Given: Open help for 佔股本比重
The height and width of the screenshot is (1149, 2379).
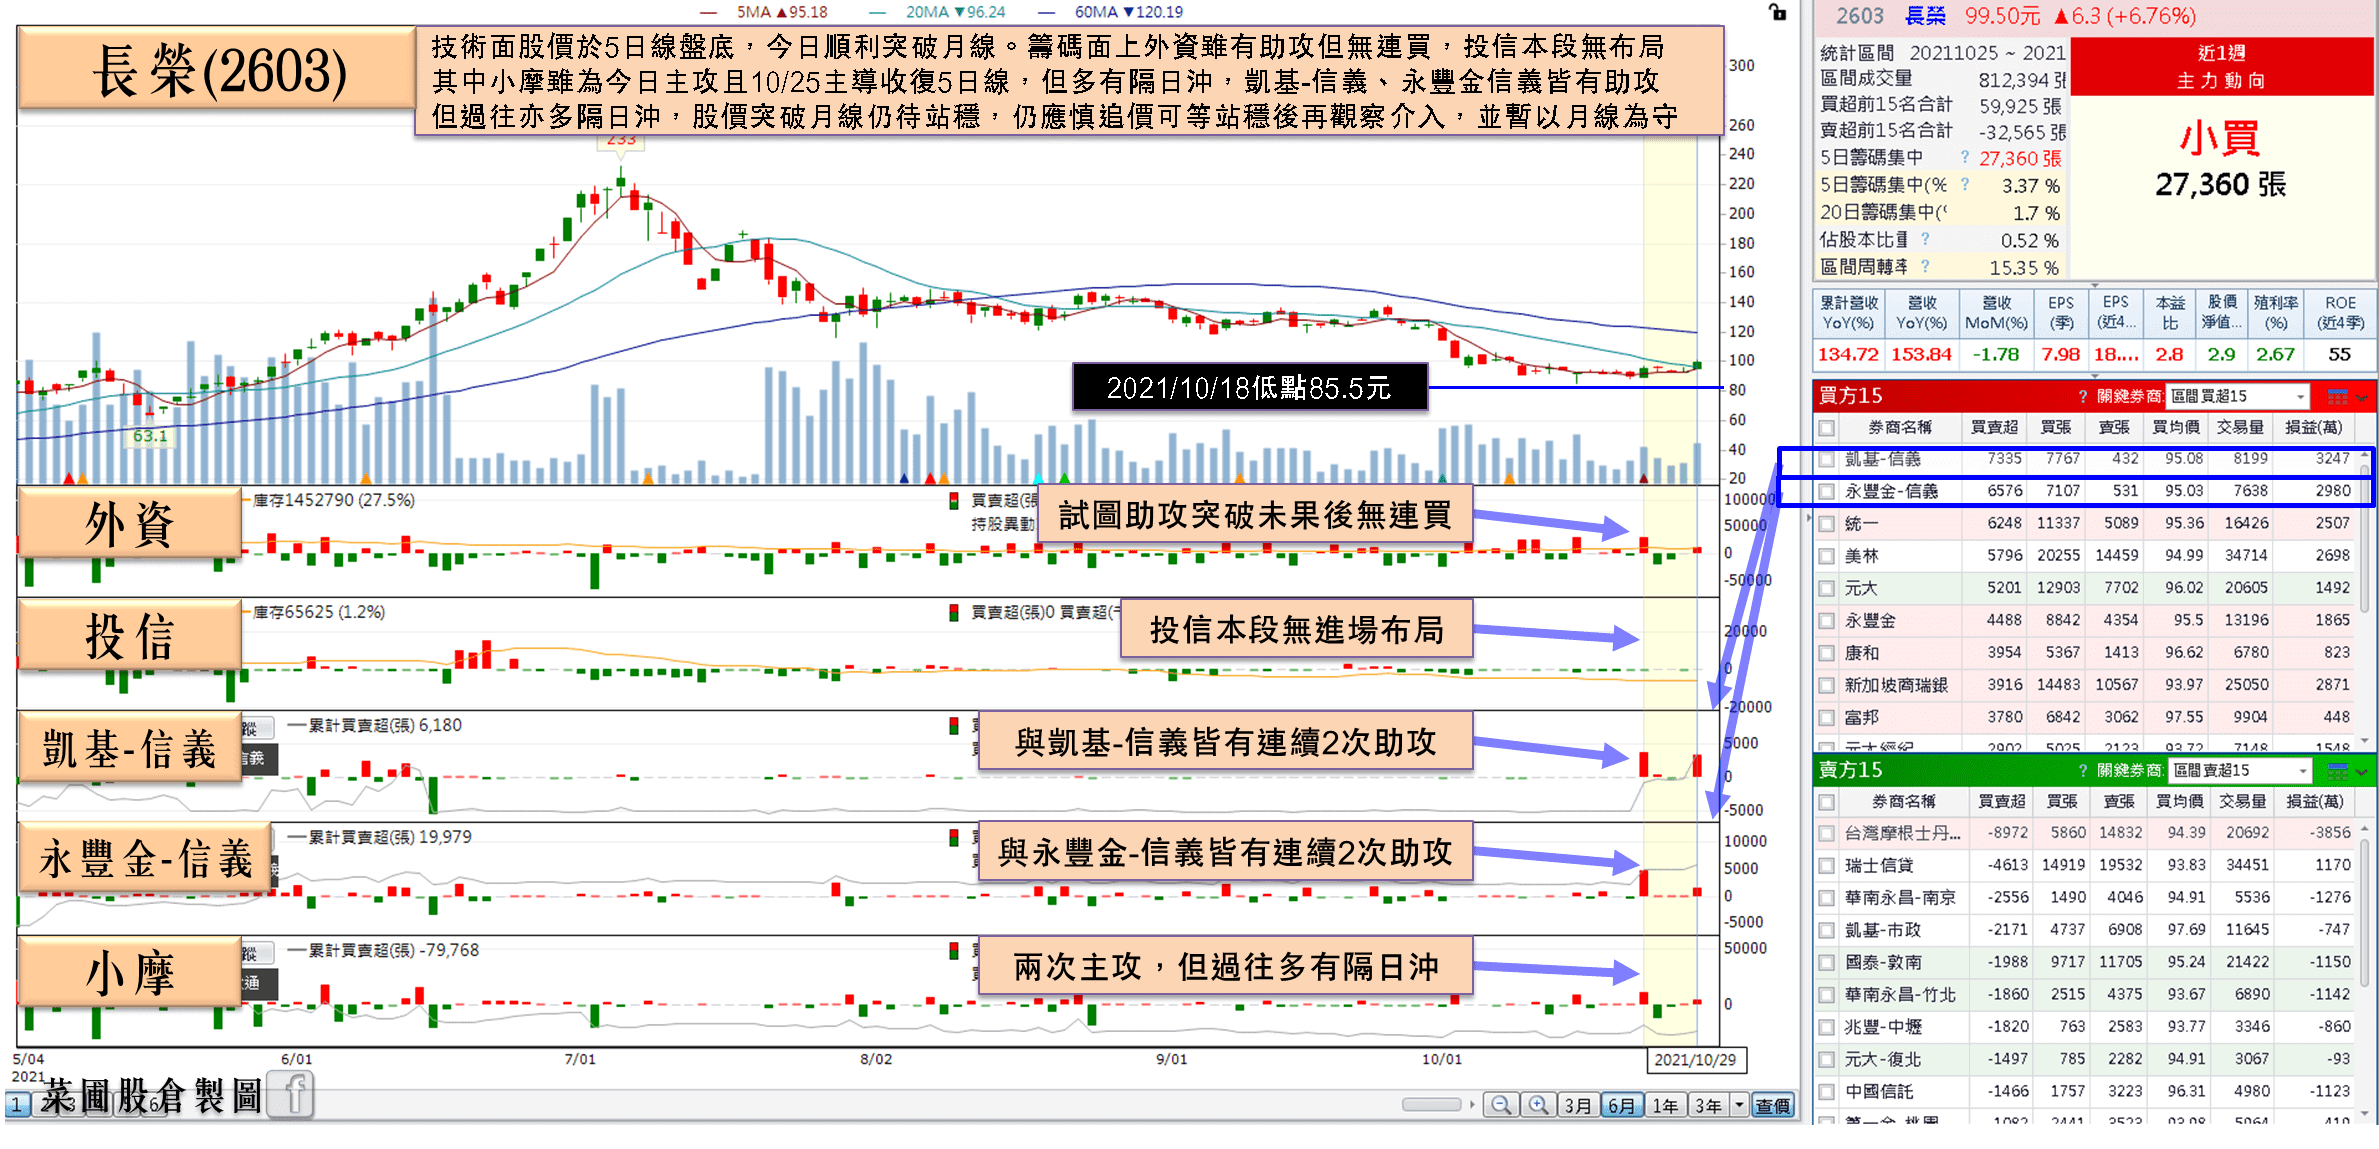Looking at the screenshot, I should point(1925,239).
